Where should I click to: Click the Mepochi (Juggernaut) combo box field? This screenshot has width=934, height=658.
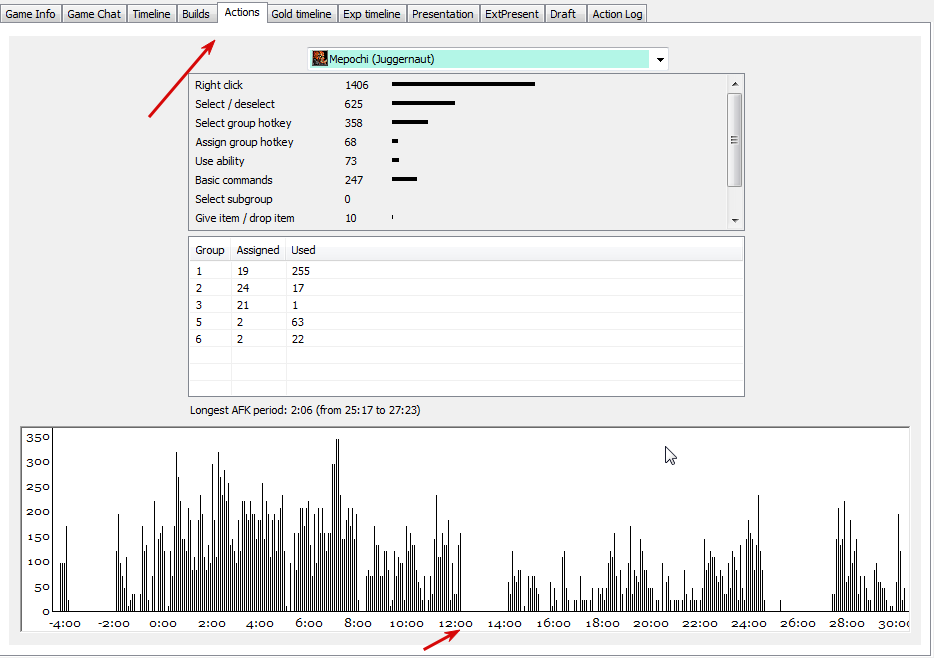click(x=487, y=59)
